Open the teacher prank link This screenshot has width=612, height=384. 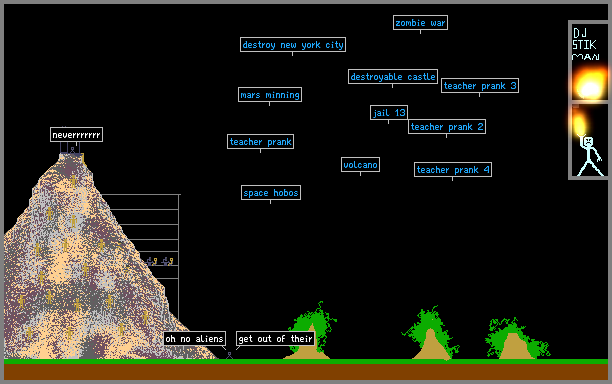260,142
